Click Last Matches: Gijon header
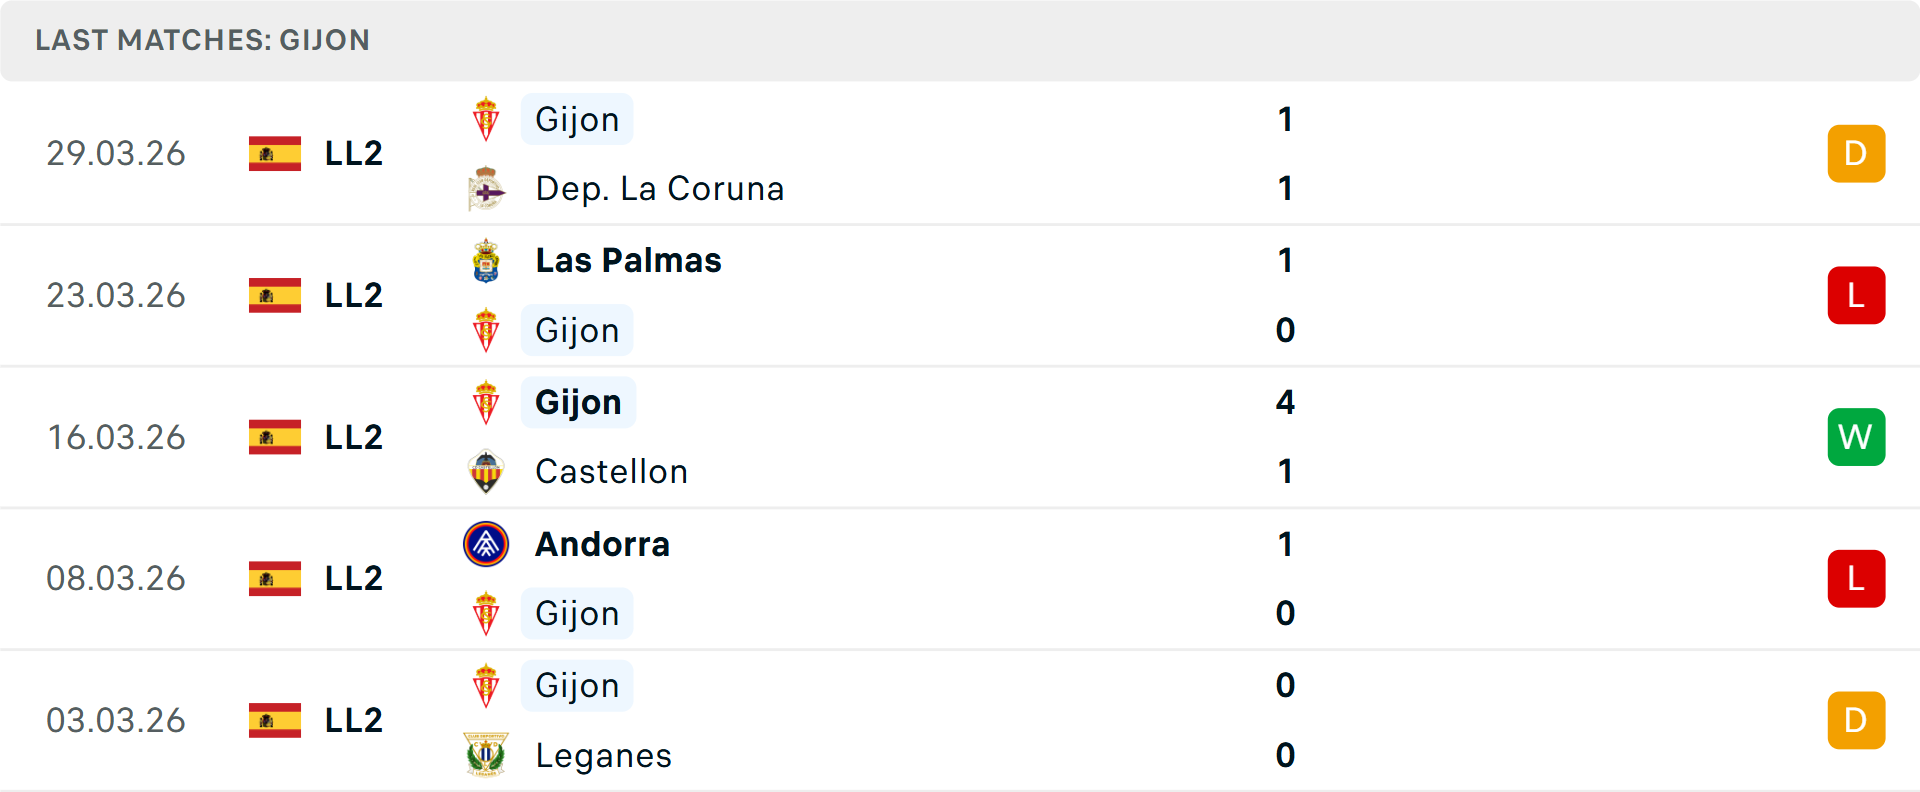The image size is (1920, 792). (202, 40)
